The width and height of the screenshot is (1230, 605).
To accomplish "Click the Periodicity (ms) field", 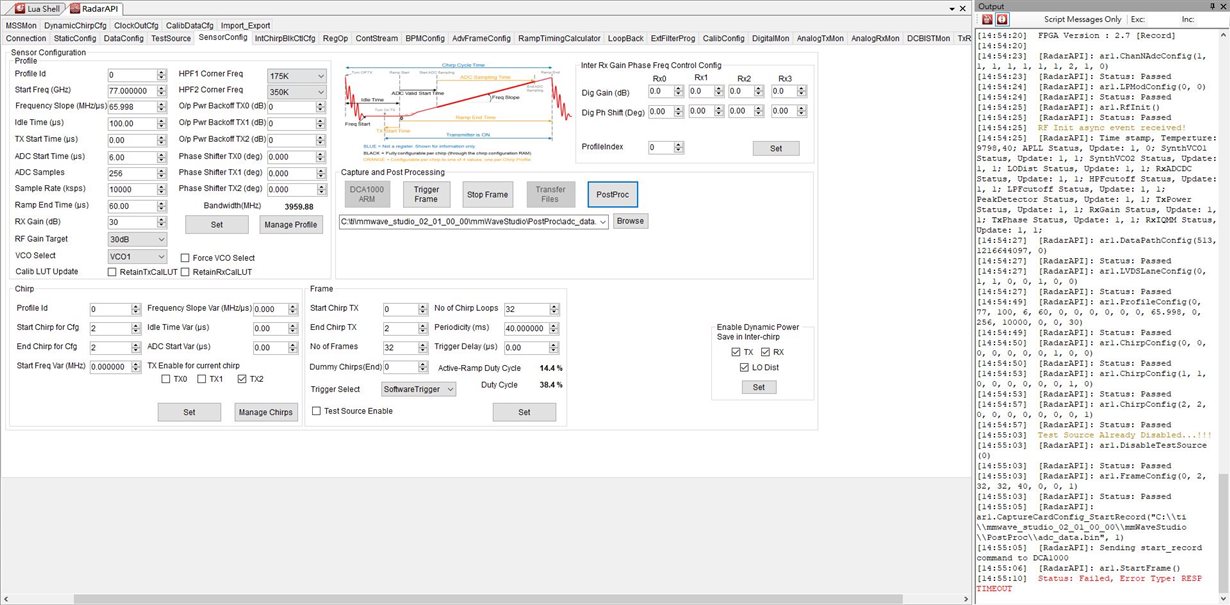I will click(x=530, y=328).
